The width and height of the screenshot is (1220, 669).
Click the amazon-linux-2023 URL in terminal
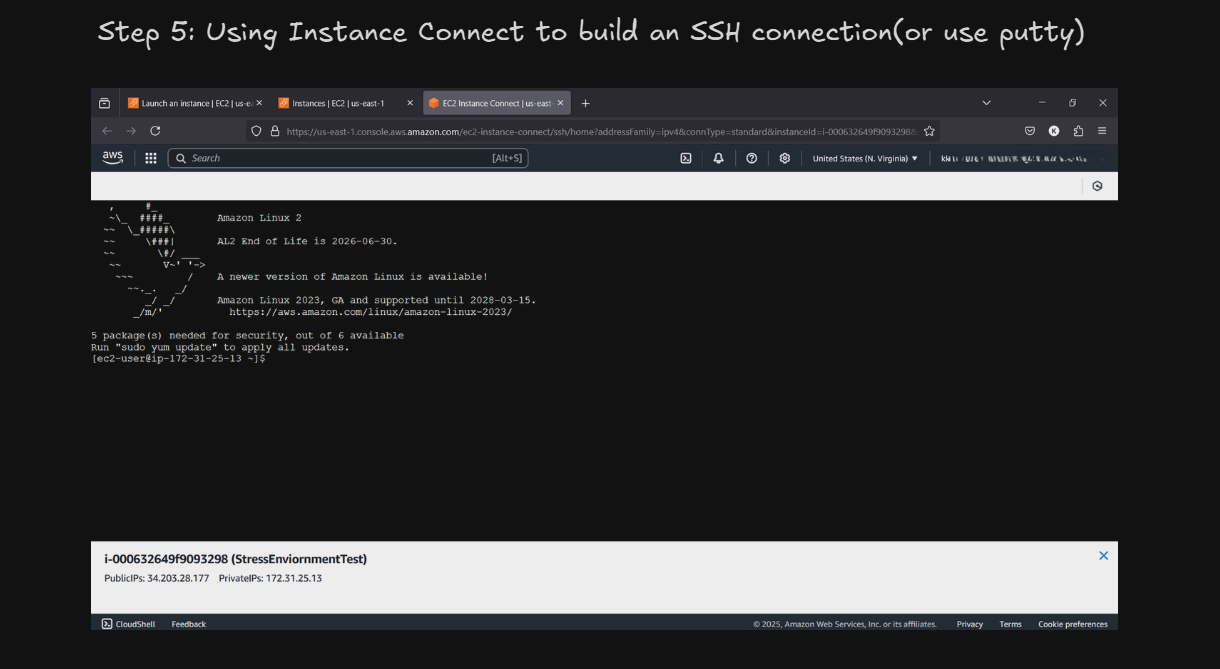(370, 312)
